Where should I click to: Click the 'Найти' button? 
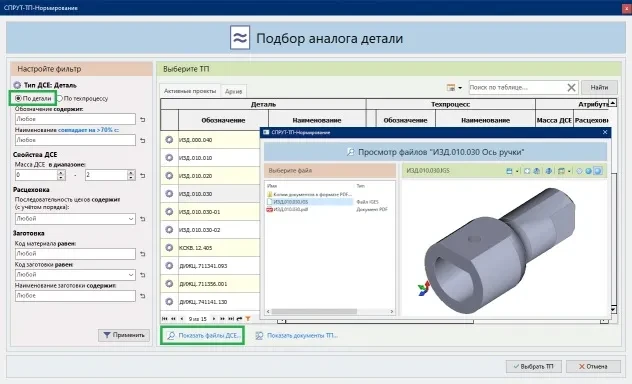click(599, 87)
